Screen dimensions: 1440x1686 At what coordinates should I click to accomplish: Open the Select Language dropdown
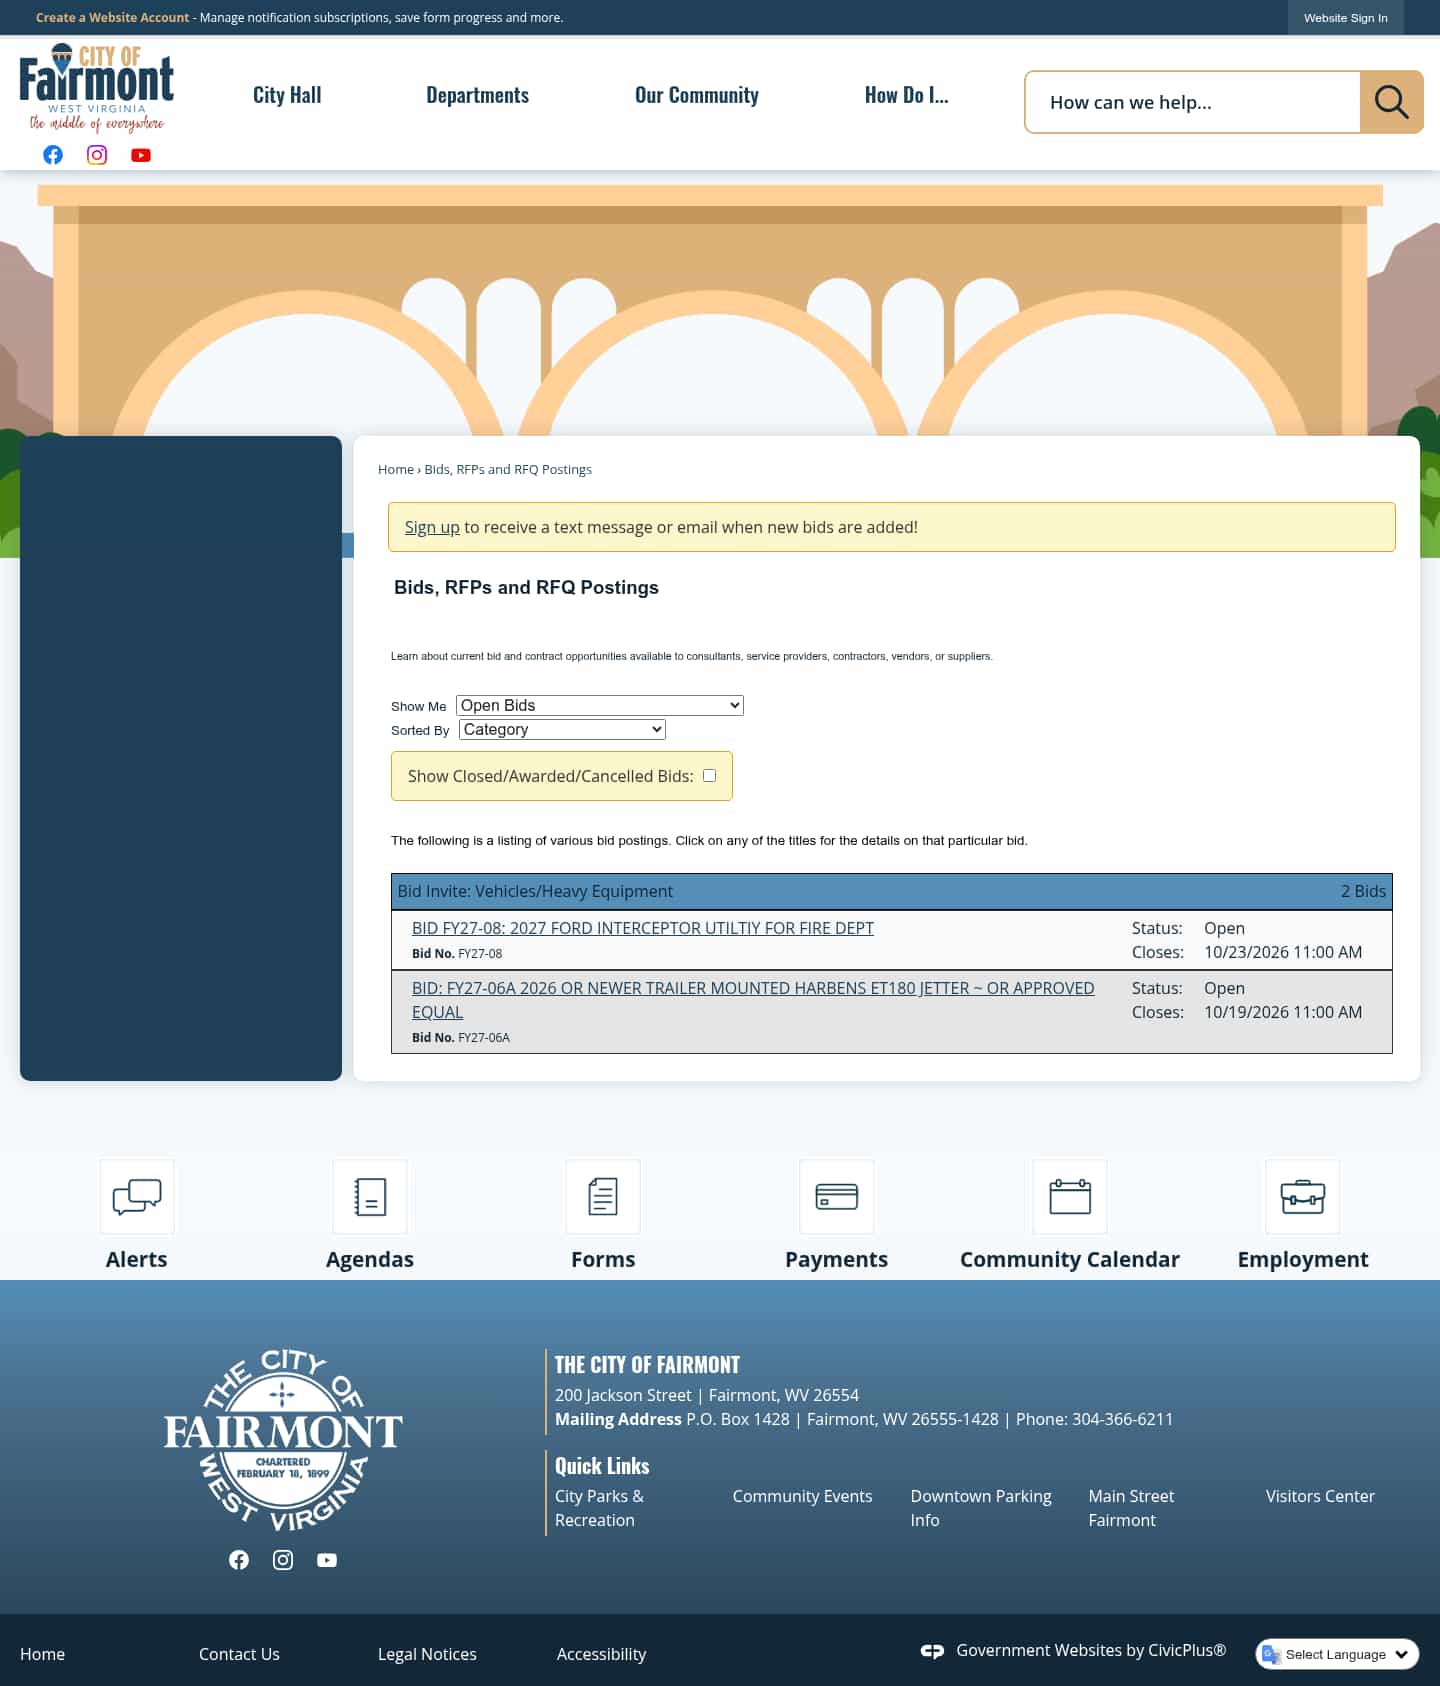(x=1337, y=1654)
